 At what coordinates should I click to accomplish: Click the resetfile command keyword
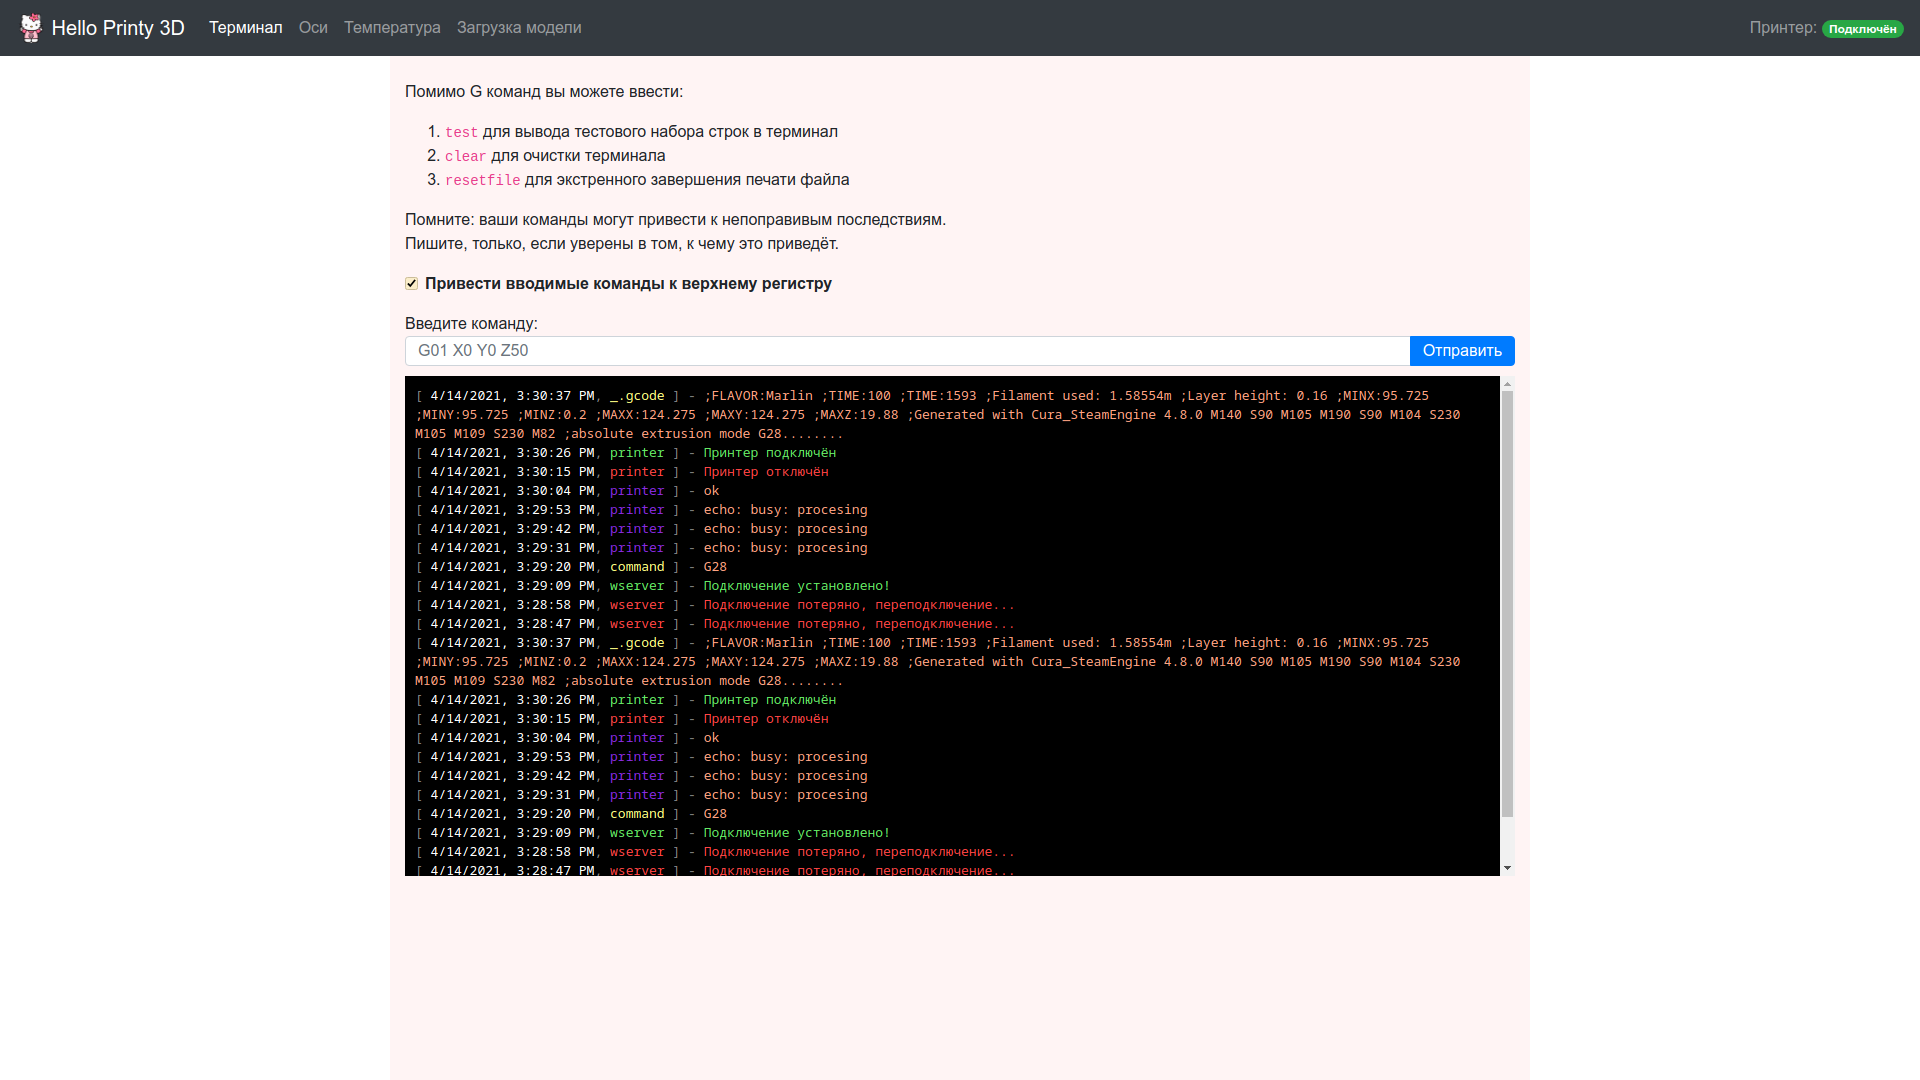pyautogui.click(x=482, y=180)
